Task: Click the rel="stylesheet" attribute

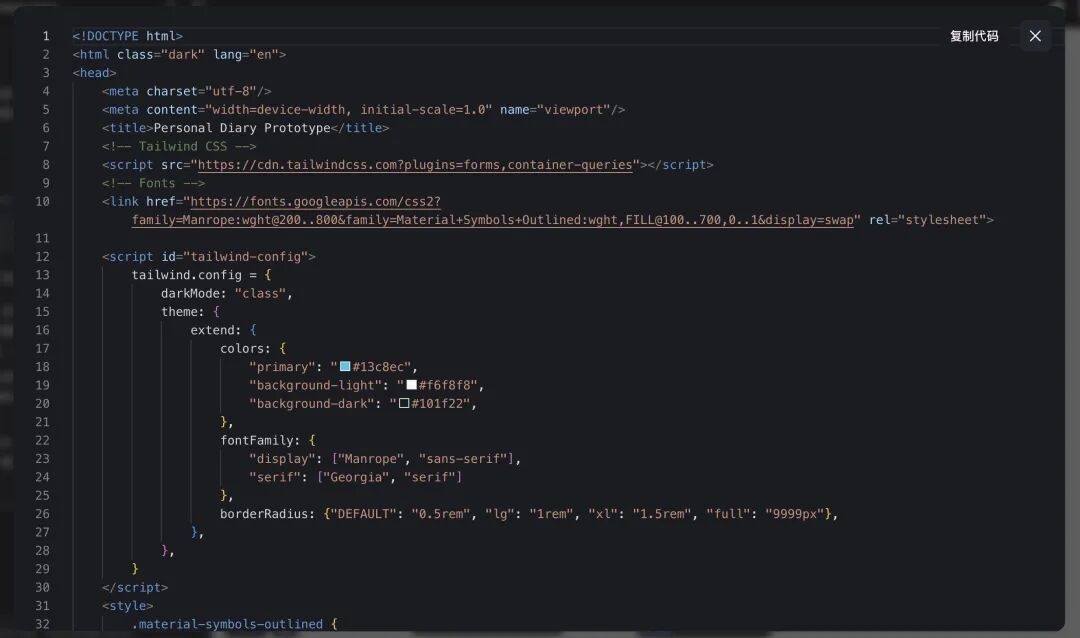Action: click(x=927, y=220)
